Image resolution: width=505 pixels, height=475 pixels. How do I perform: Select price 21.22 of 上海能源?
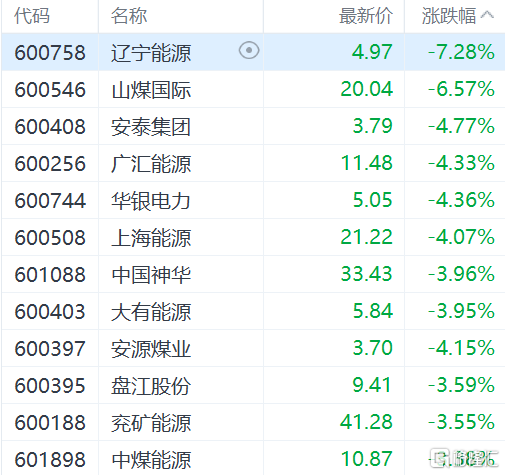tap(366, 237)
